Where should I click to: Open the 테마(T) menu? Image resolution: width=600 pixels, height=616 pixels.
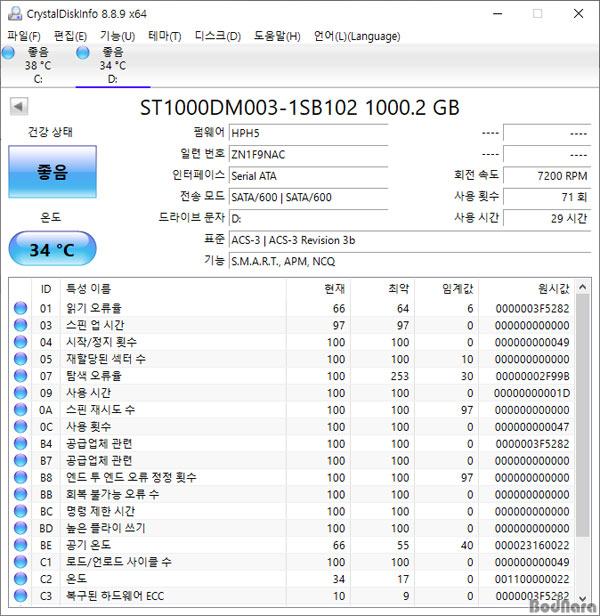pos(164,36)
